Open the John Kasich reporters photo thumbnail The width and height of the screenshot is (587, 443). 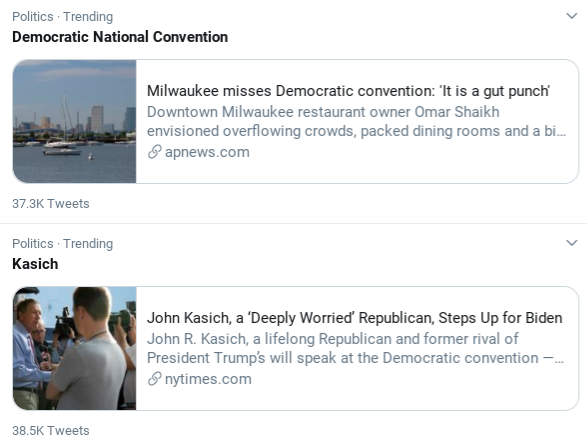point(74,348)
